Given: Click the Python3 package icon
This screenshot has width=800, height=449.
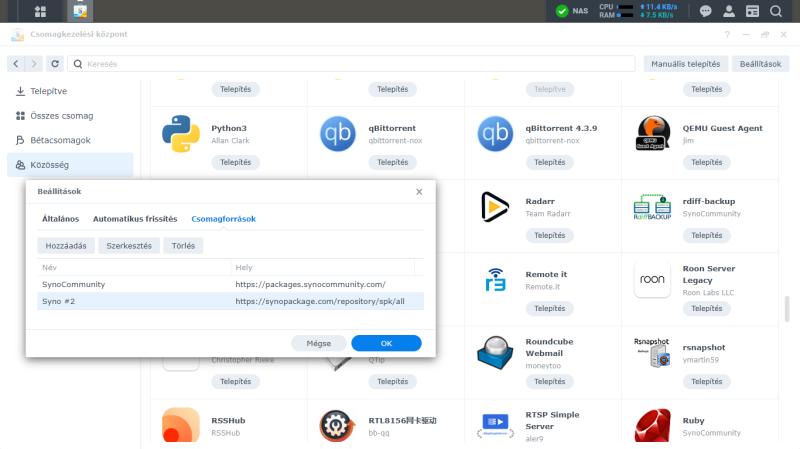Looking at the screenshot, I should point(181,134).
